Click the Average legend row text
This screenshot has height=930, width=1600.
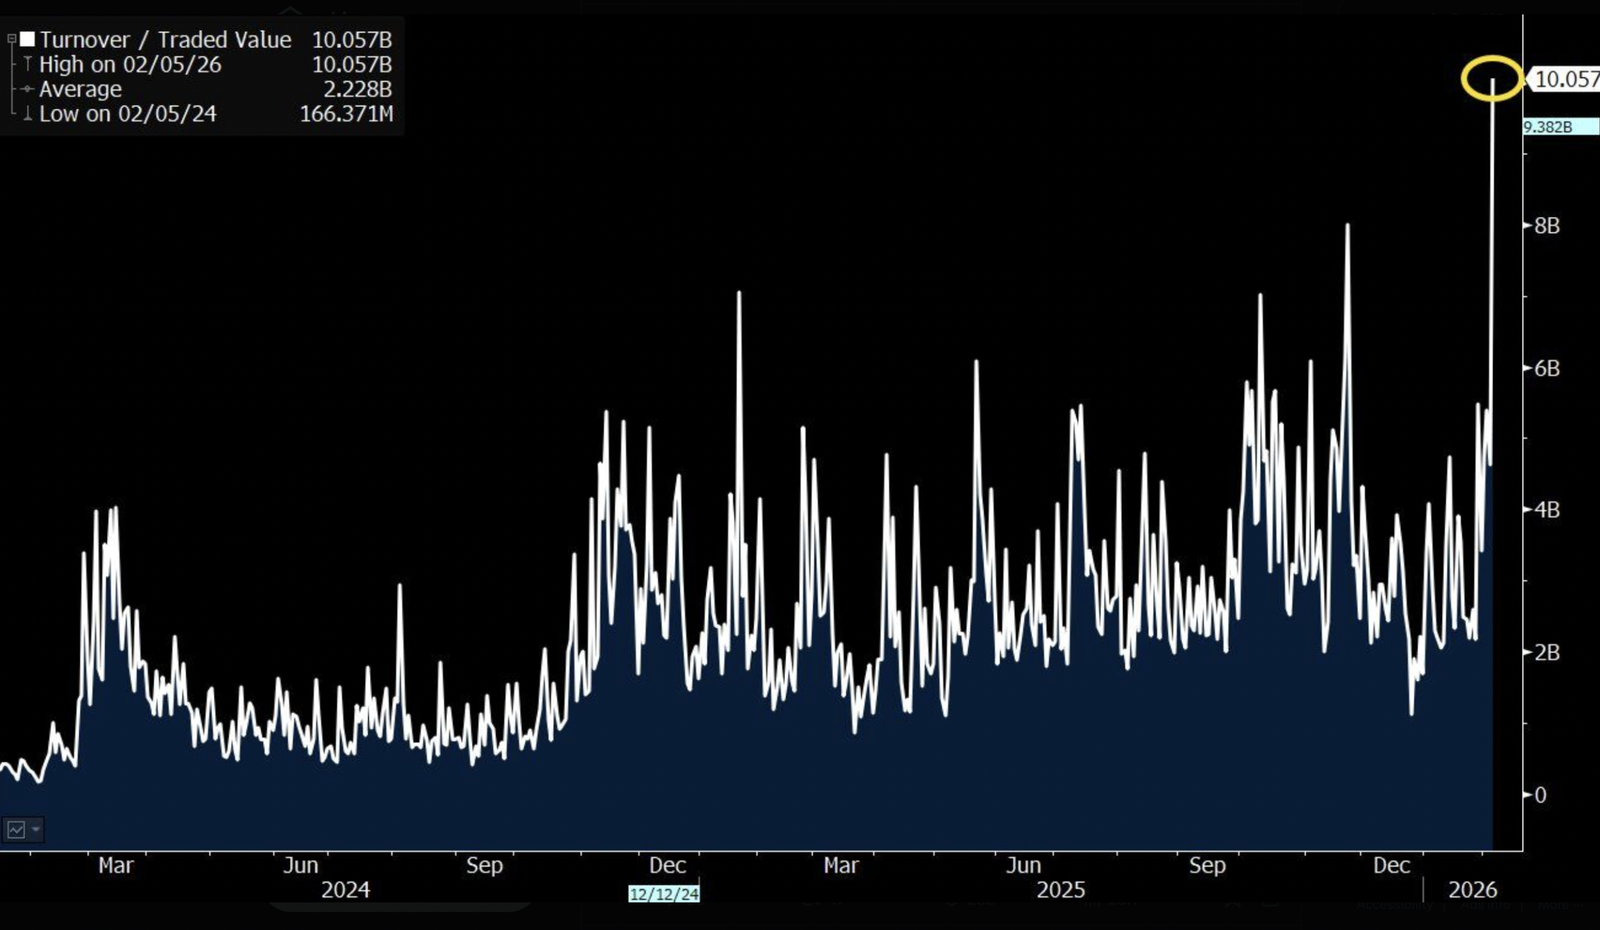click(80, 89)
